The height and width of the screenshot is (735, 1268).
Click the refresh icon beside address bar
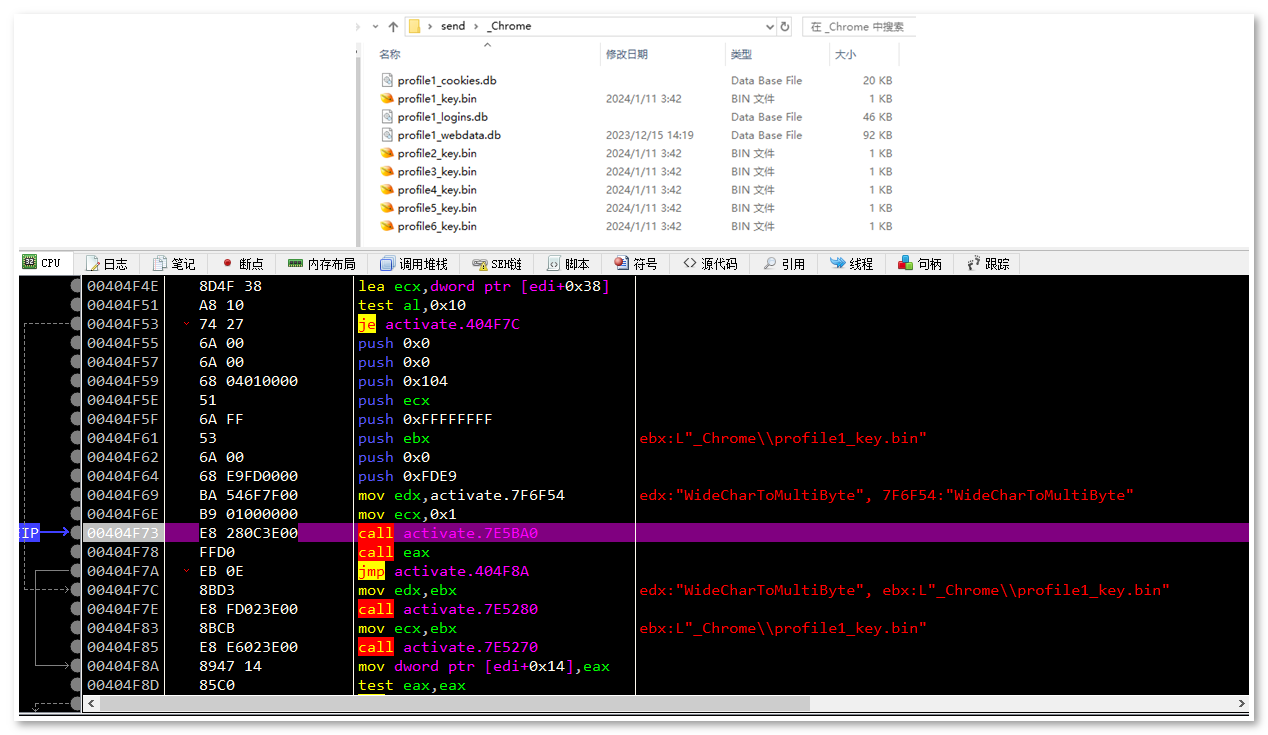tap(785, 27)
